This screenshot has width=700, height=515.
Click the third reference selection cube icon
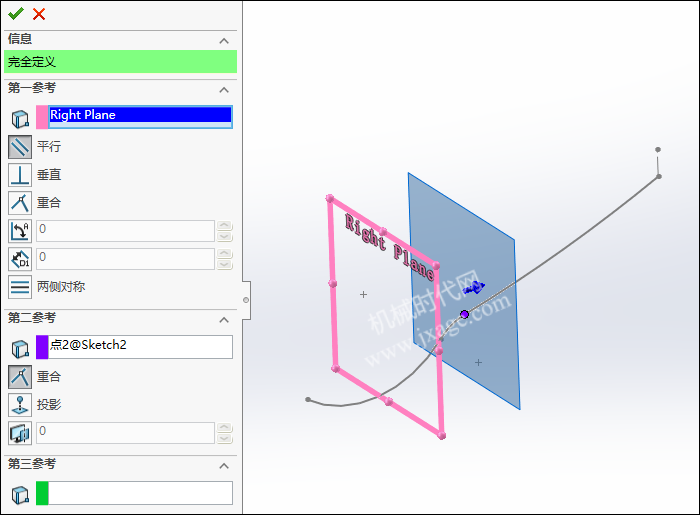pos(20,495)
